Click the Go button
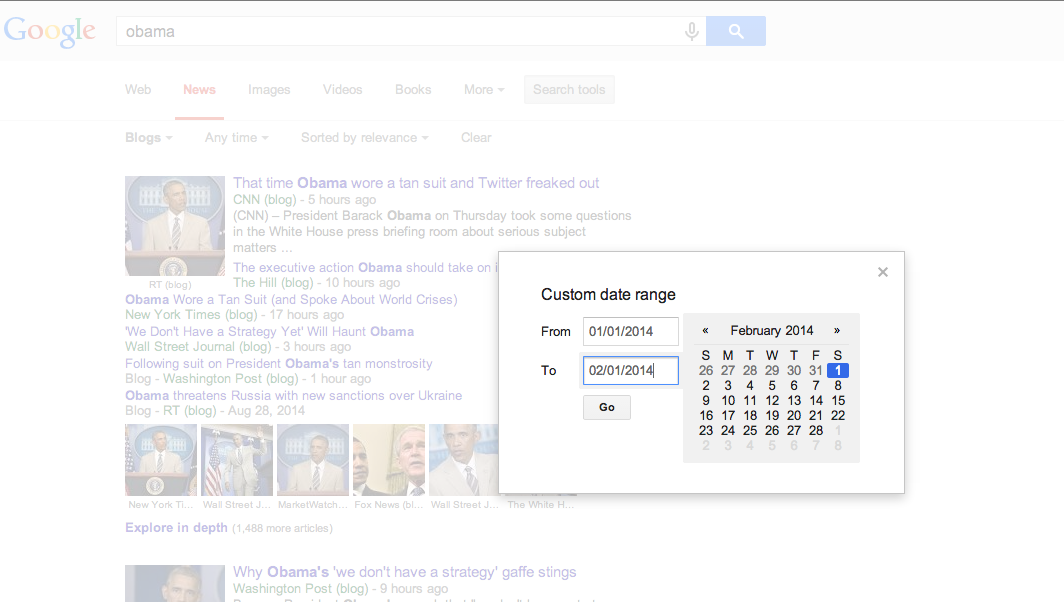This screenshot has width=1064, height=602. pos(607,407)
